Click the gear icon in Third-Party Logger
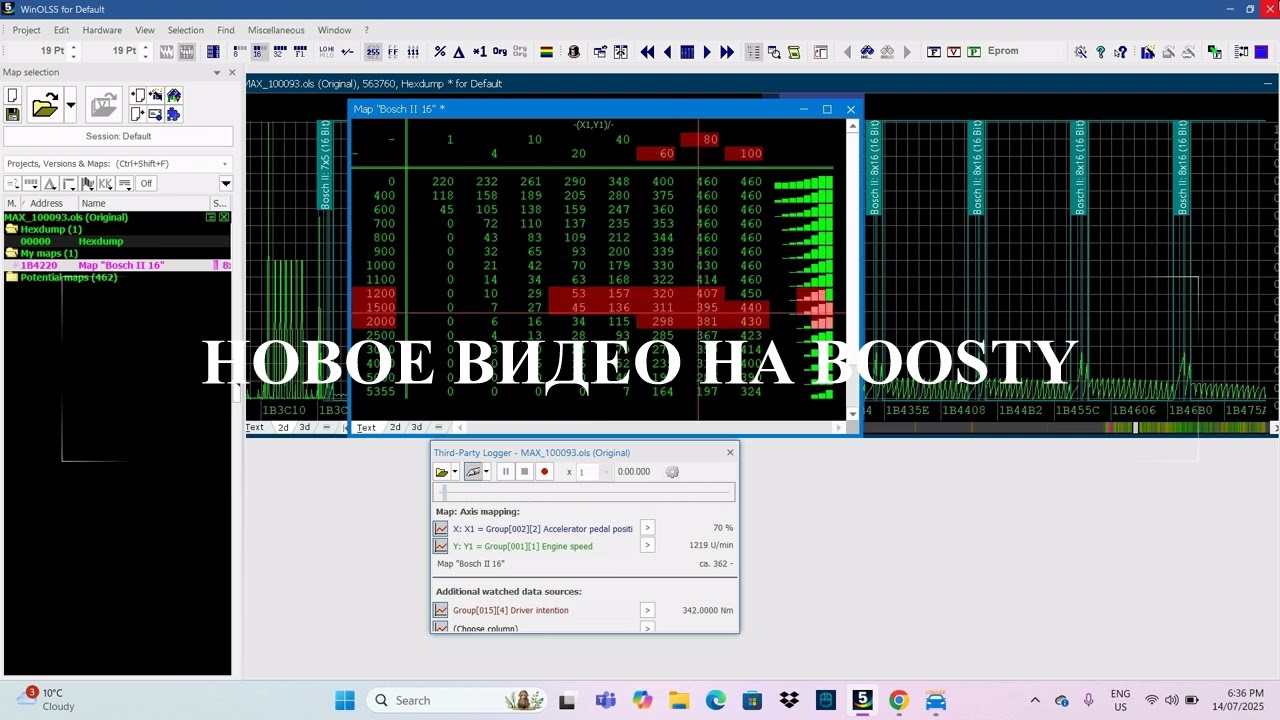The height and width of the screenshot is (720, 1280). [x=672, y=472]
